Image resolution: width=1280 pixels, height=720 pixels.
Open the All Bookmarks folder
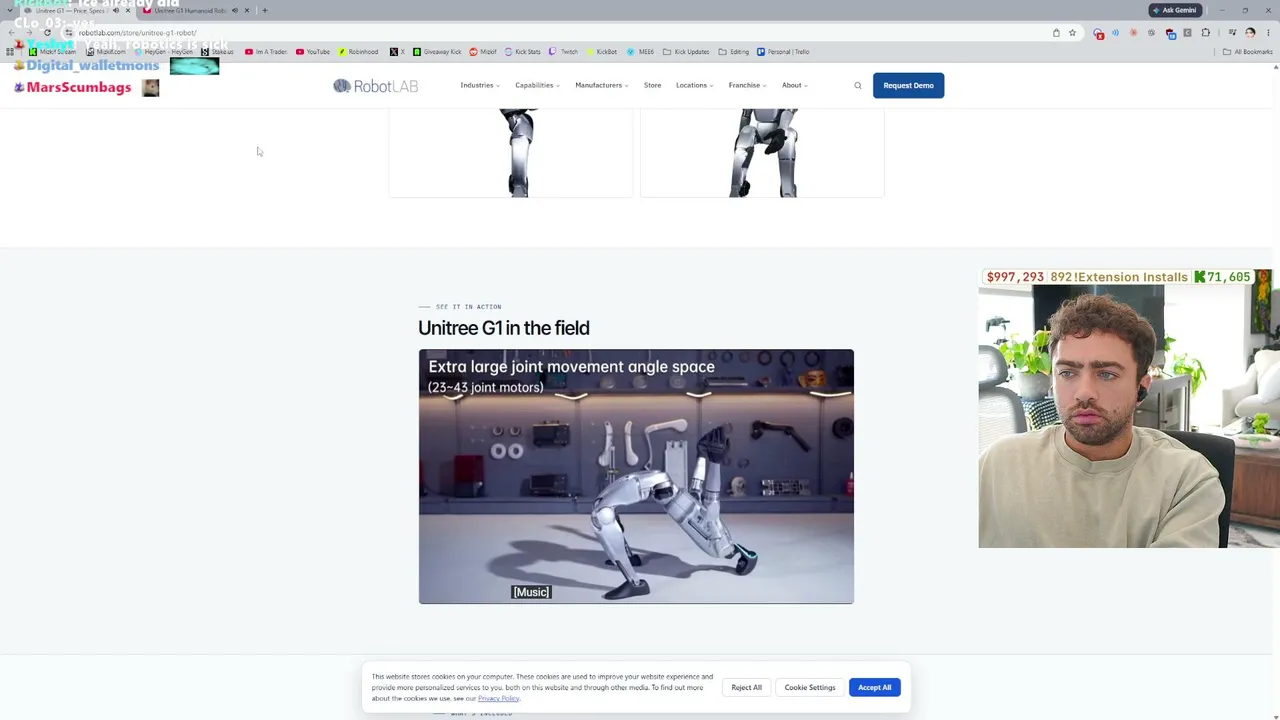[1248, 52]
